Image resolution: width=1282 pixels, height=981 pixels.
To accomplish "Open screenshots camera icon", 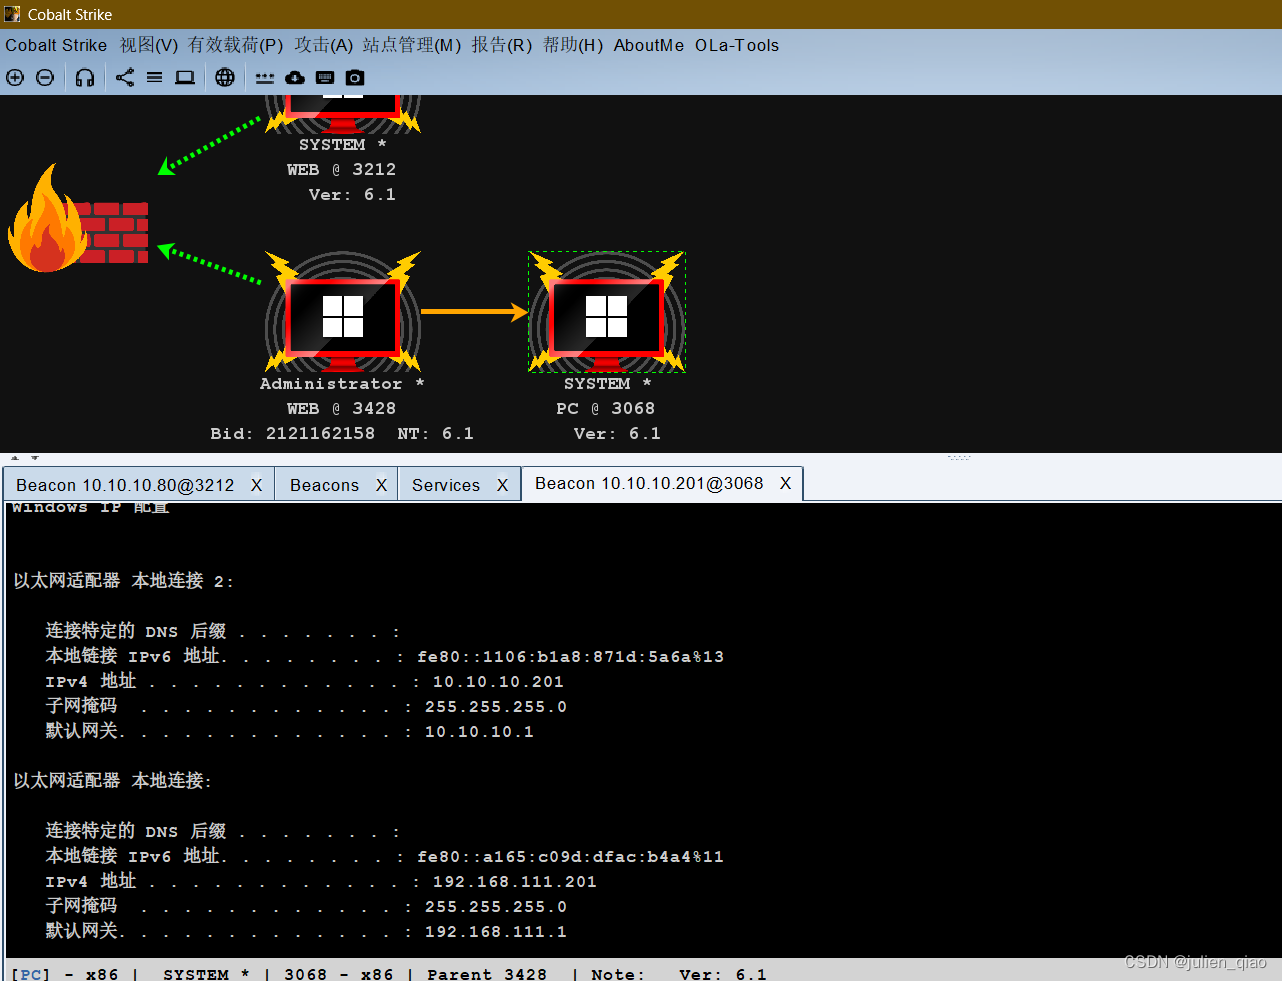I will pyautogui.click(x=355, y=78).
